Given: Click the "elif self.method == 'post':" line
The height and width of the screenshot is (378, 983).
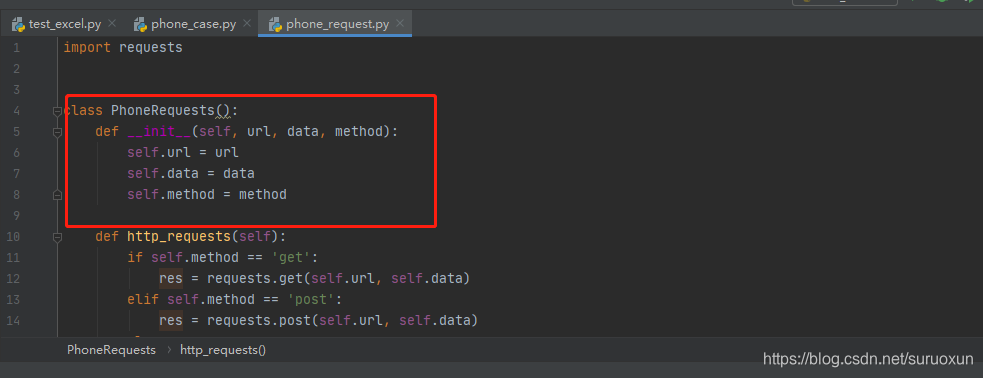Looking at the screenshot, I should 235,300.
